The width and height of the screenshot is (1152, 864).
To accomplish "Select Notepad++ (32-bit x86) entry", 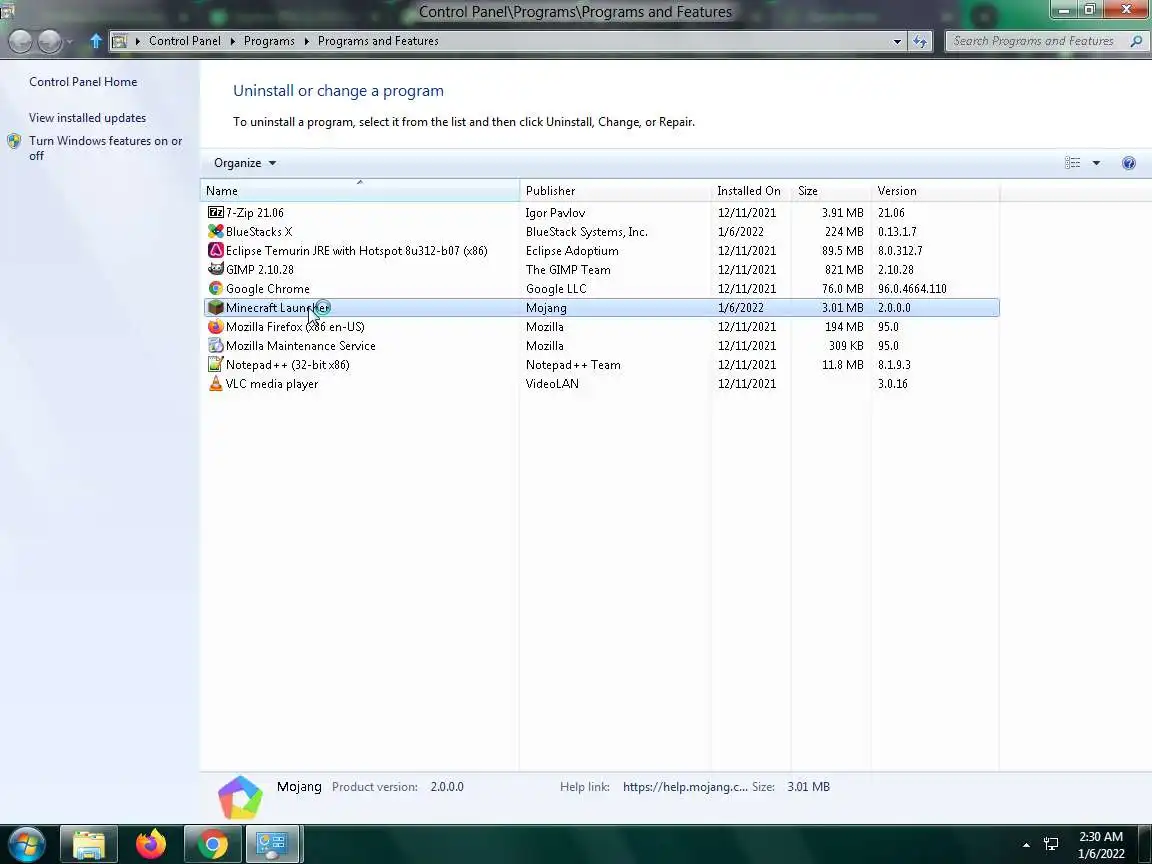I will [601, 364].
